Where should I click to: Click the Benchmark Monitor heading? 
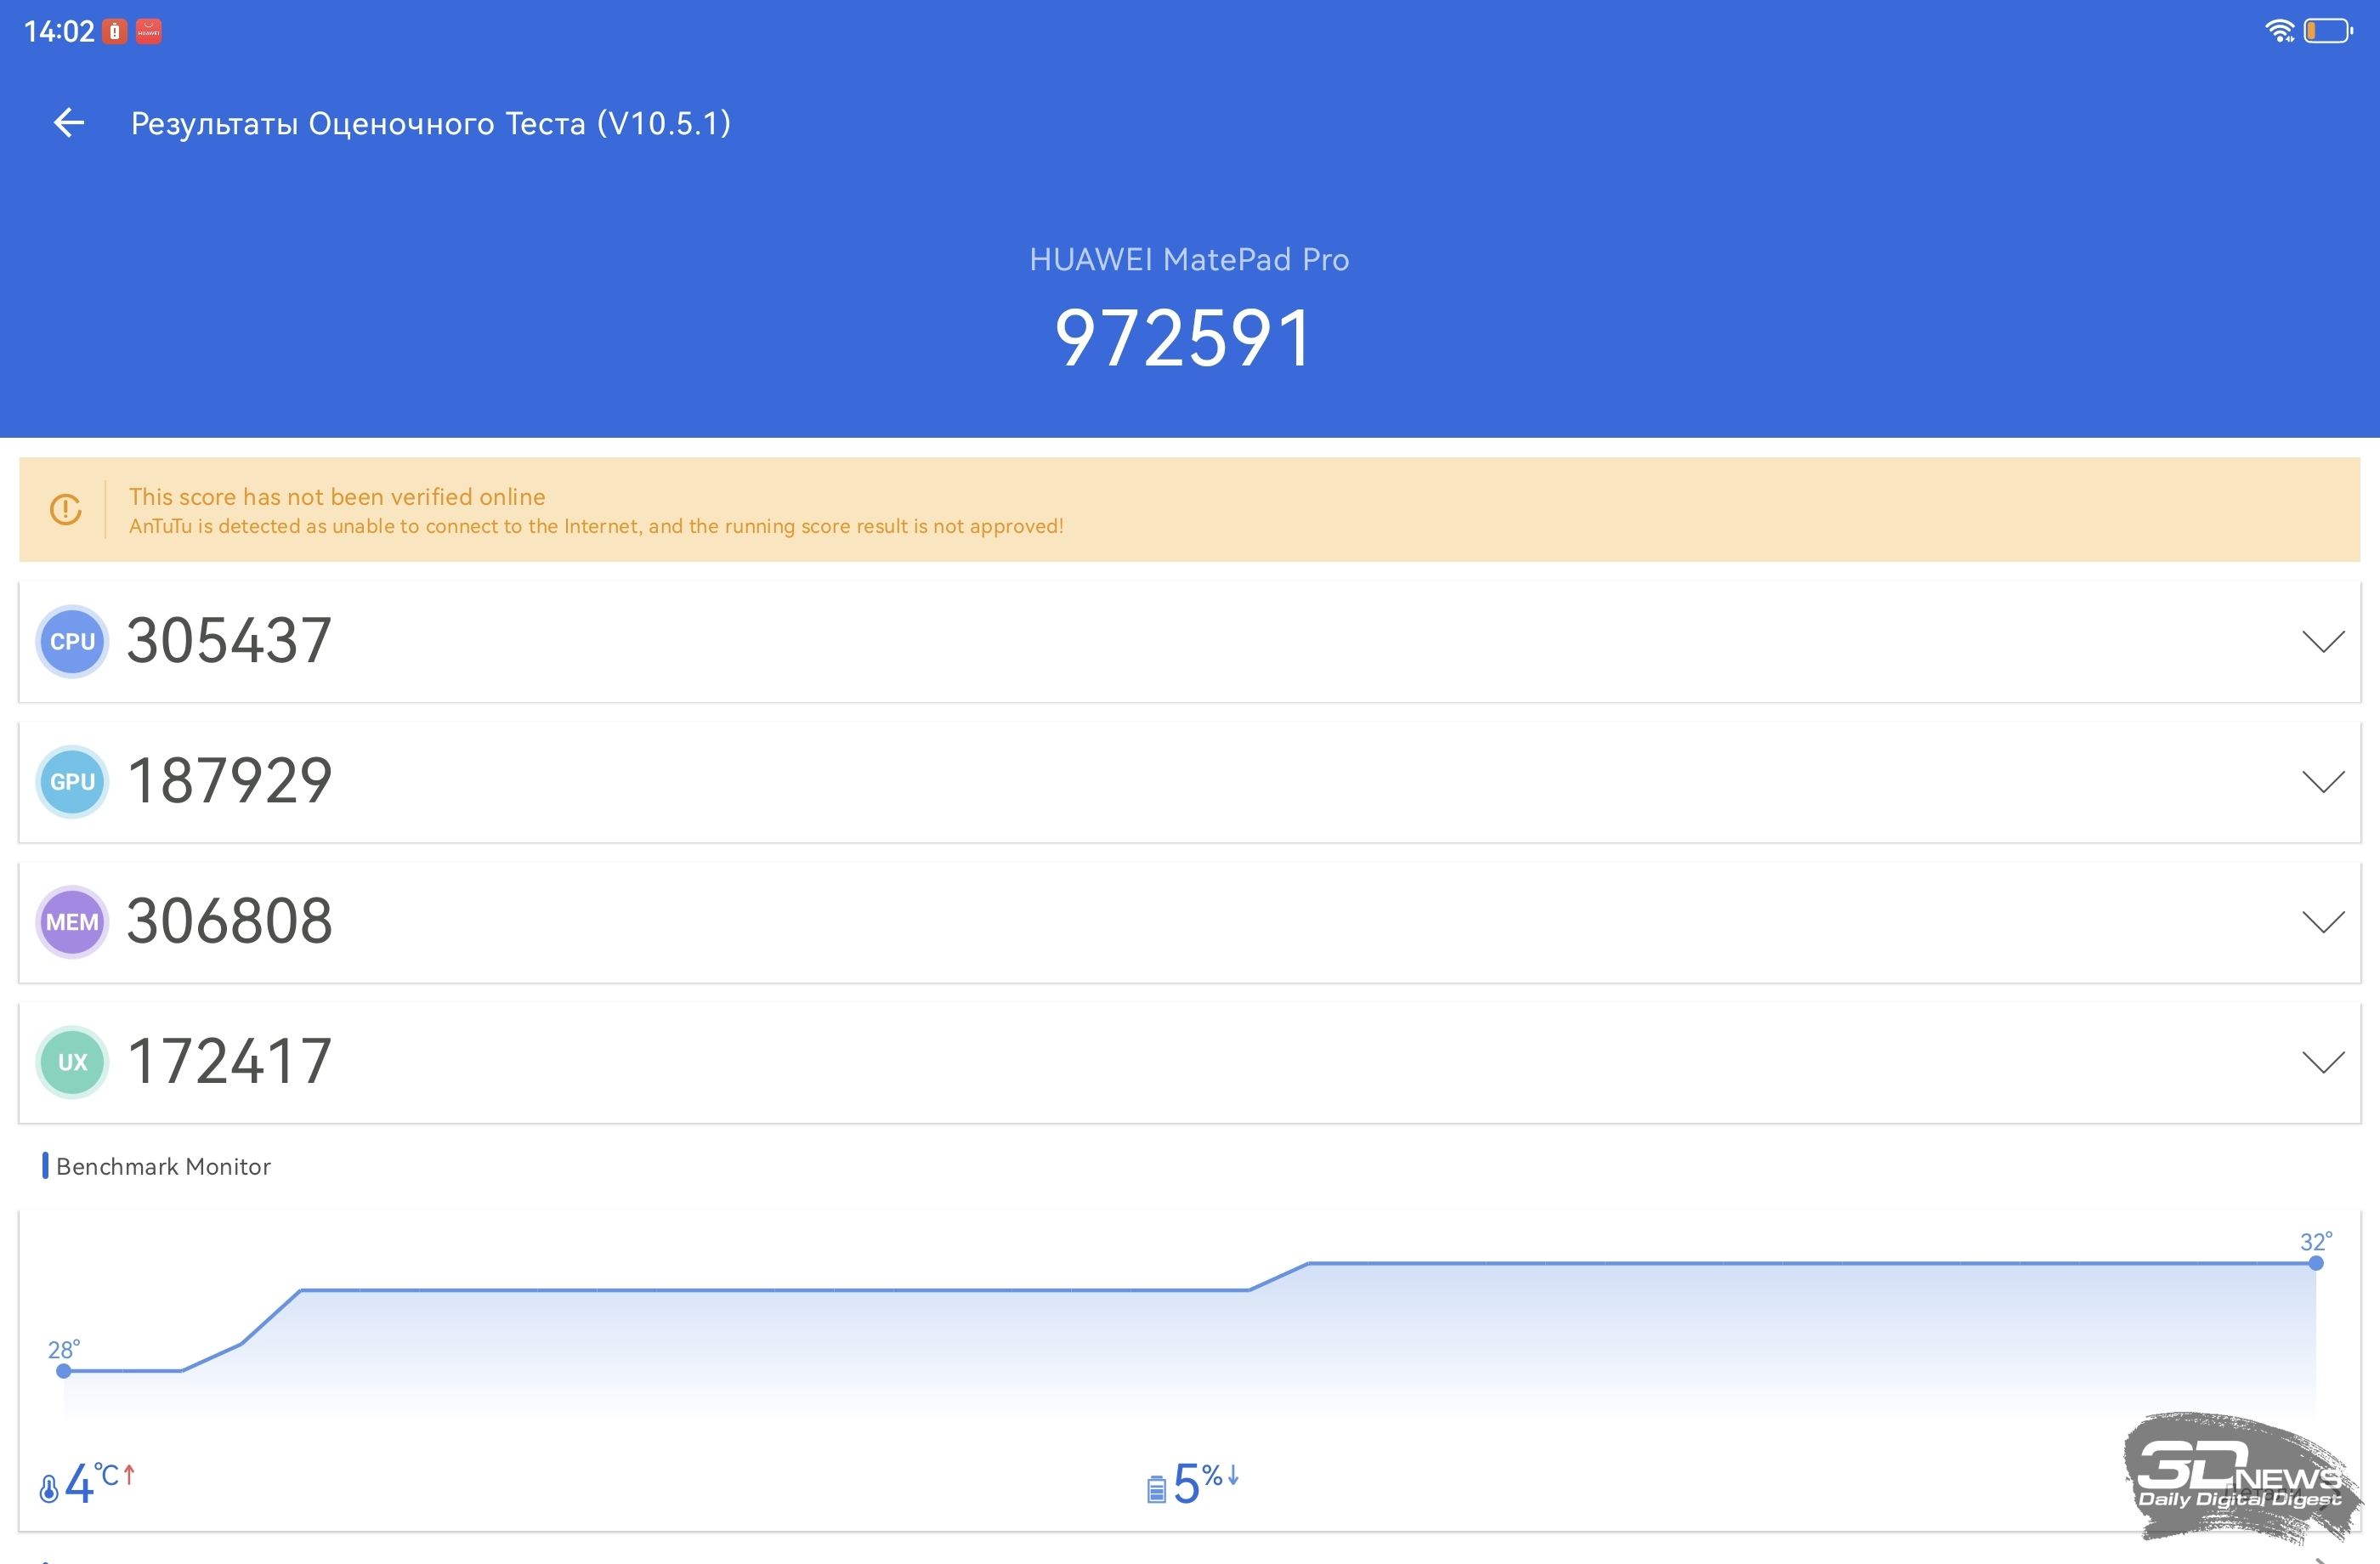[x=163, y=1167]
